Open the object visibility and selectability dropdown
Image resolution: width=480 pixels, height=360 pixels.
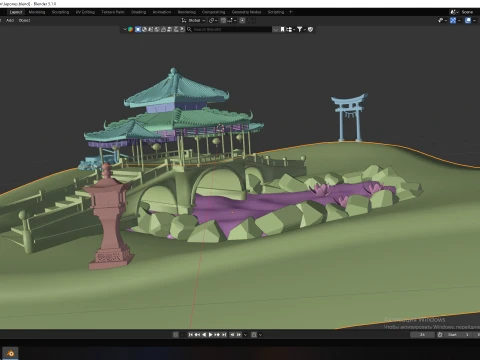click(442, 20)
